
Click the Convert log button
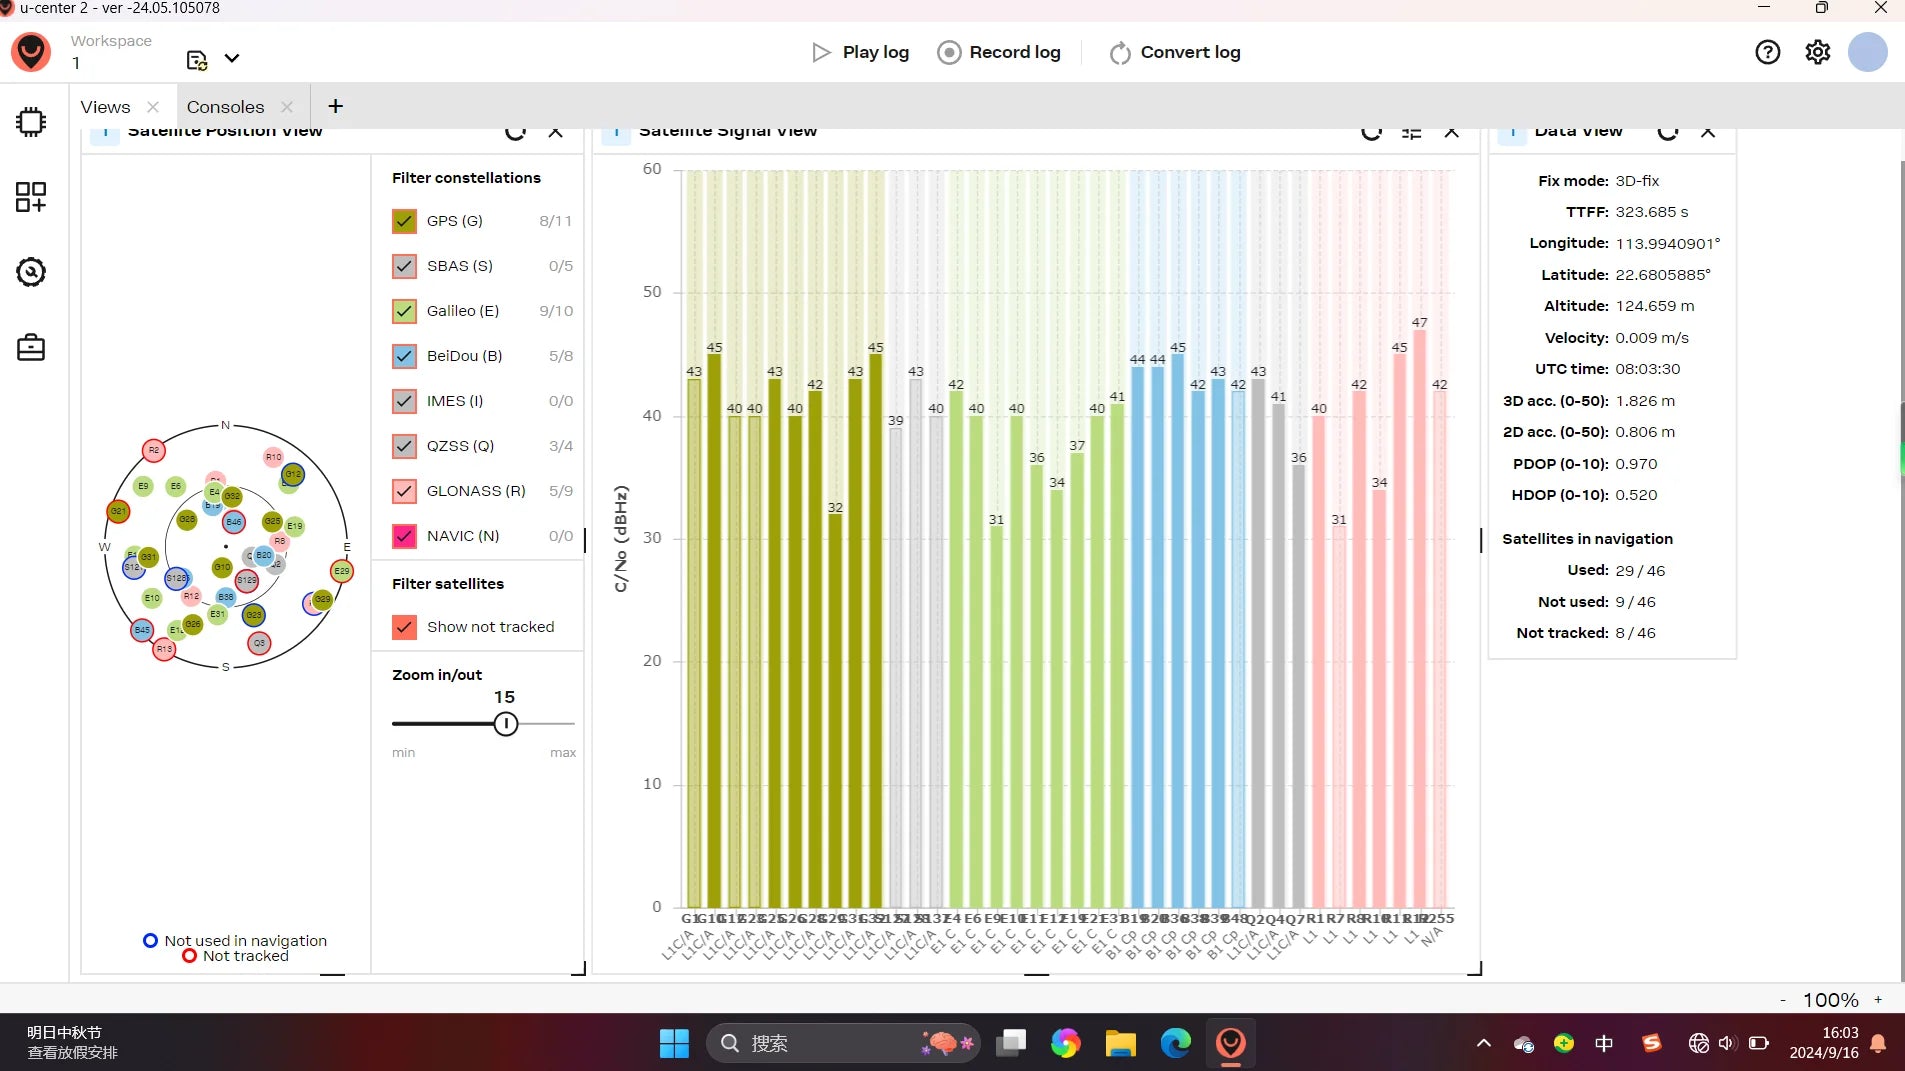click(1175, 52)
